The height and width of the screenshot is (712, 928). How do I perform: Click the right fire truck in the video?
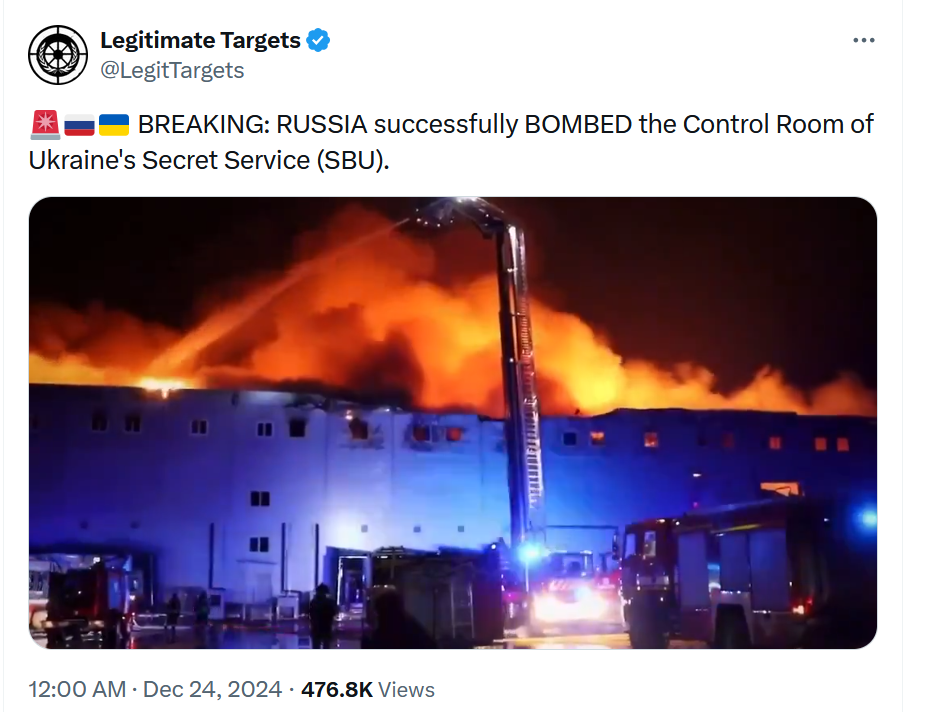pyautogui.click(x=728, y=573)
